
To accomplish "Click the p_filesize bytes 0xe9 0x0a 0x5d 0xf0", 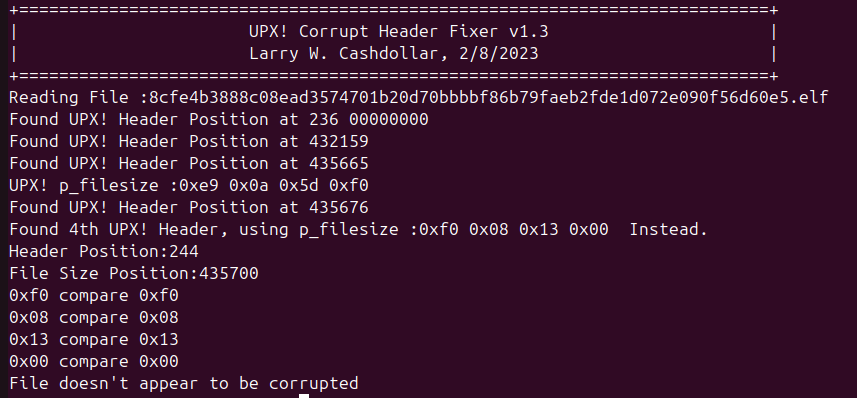I will tap(274, 185).
